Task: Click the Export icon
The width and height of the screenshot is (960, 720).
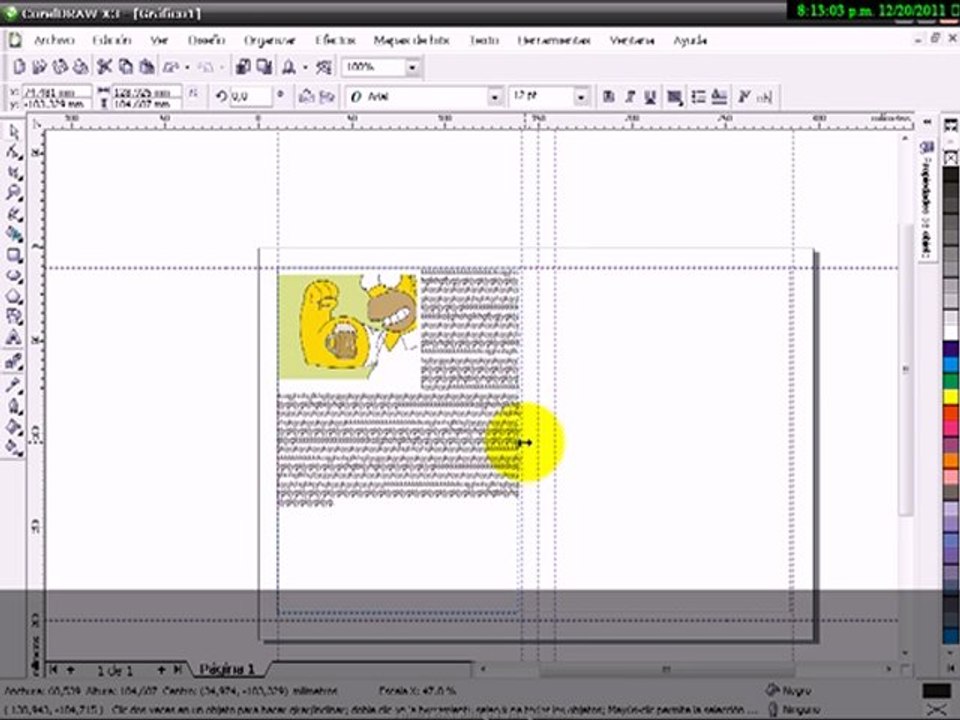Action: pos(264,66)
